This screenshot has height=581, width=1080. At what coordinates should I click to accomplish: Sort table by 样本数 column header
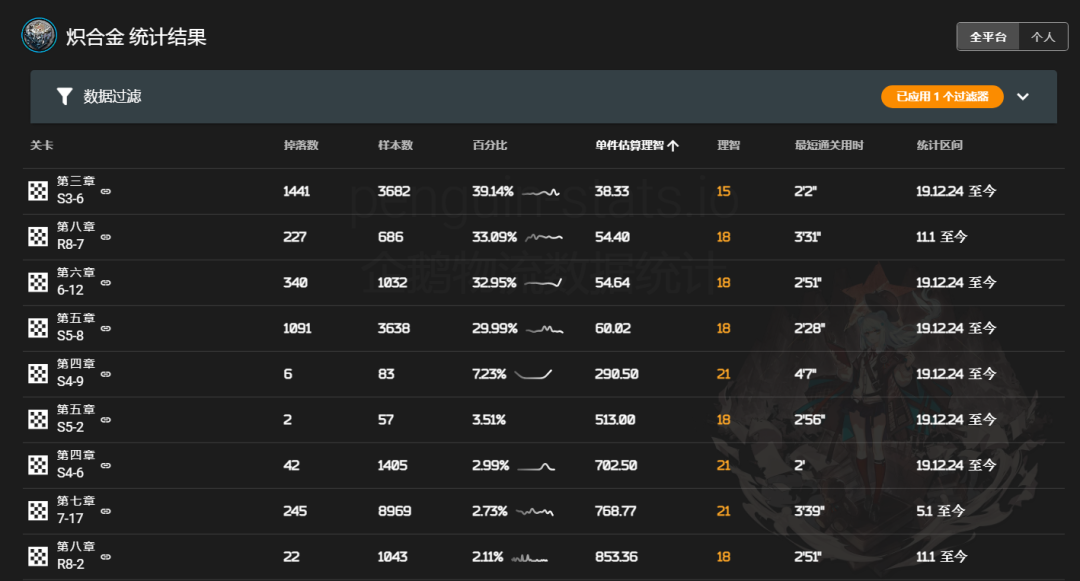[395, 146]
